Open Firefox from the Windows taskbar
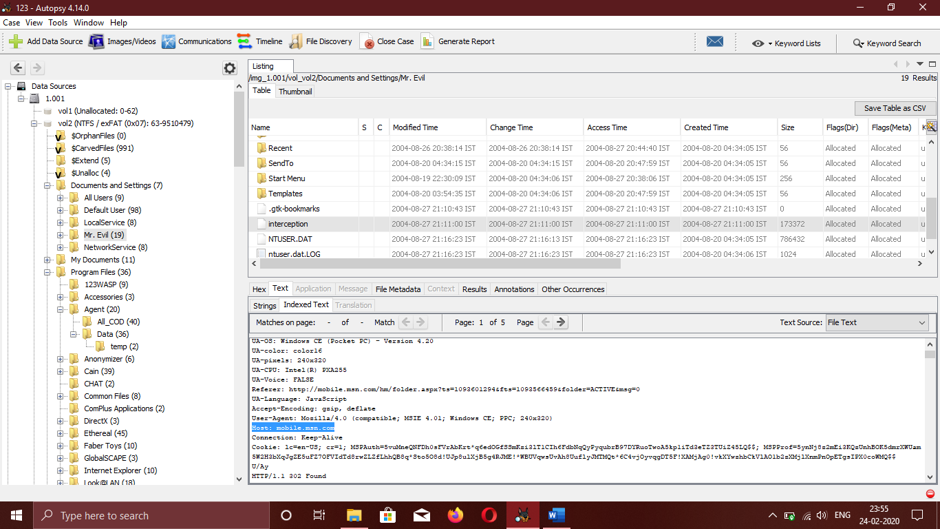This screenshot has width=940, height=529. pyautogui.click(x=455, y=515)
